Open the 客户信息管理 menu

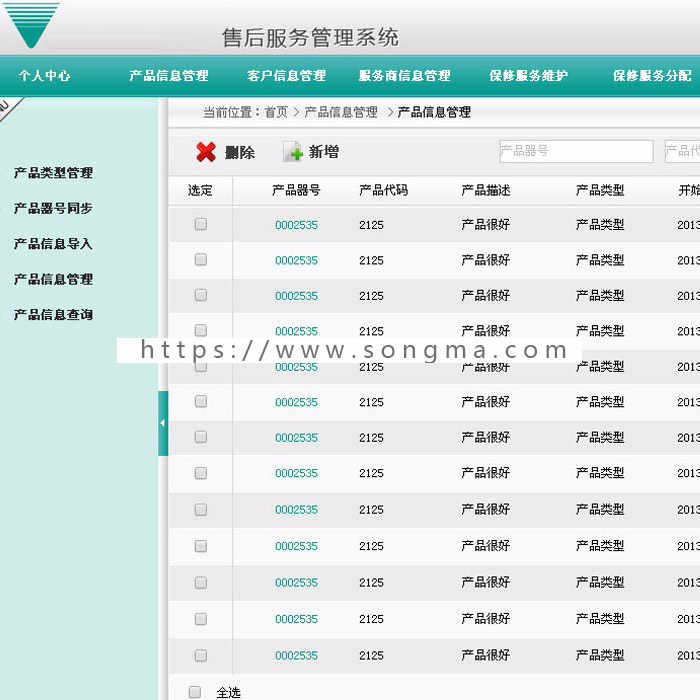pos(287,75)
